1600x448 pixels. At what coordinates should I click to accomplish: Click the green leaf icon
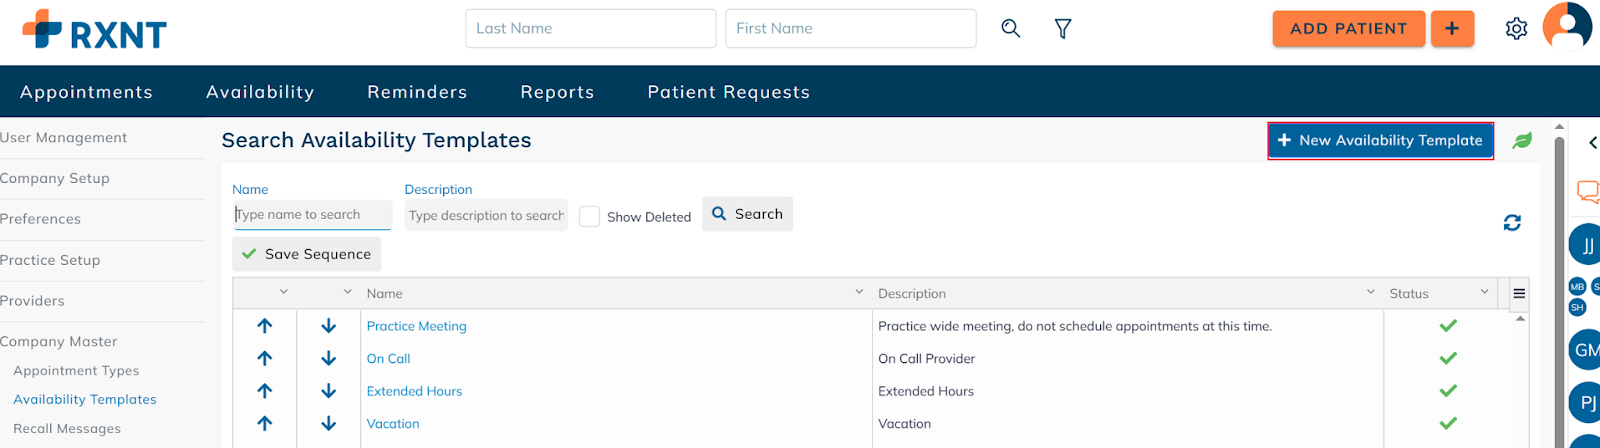click(x=1522, y=141)
